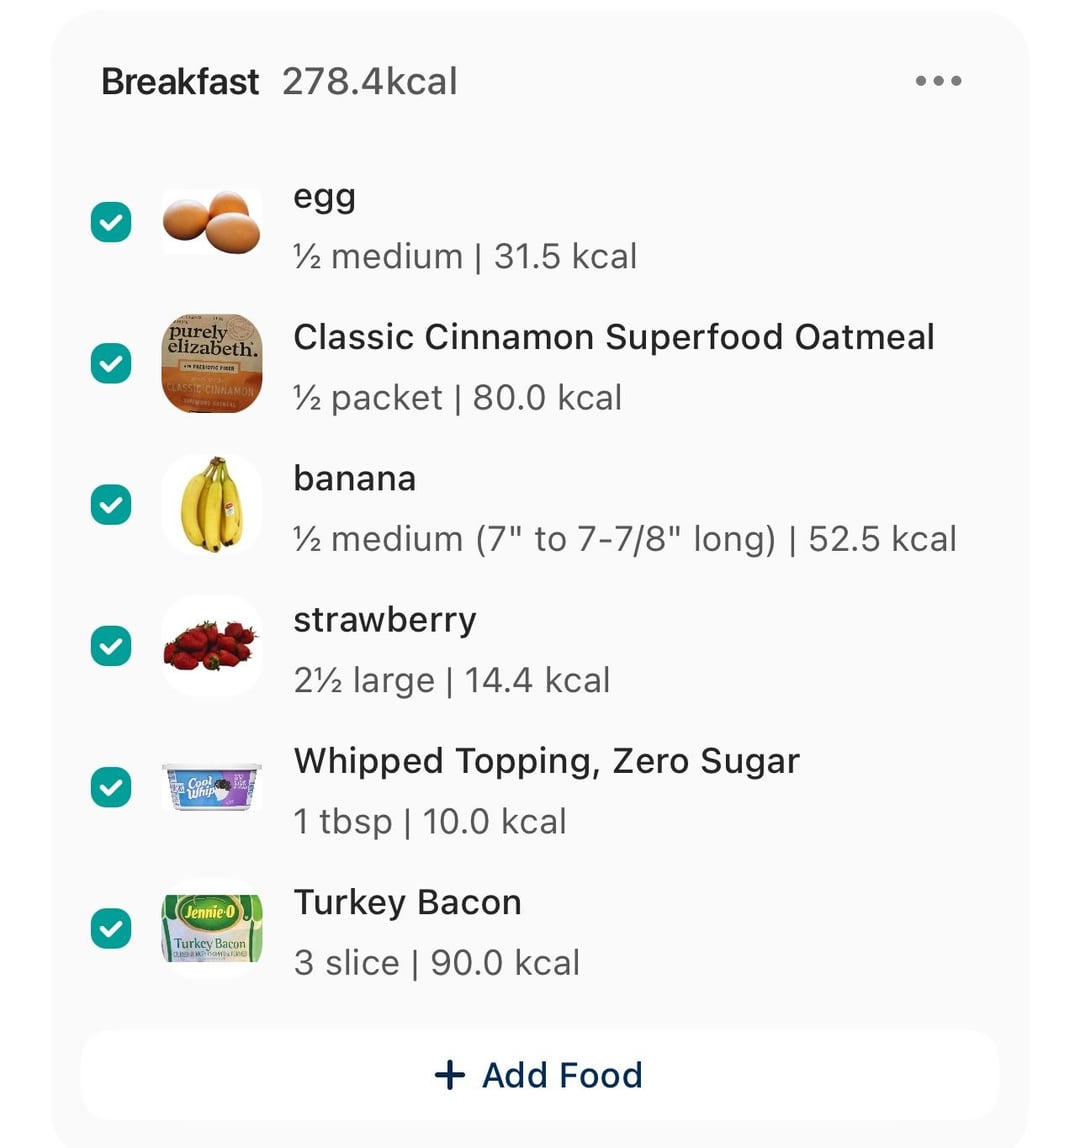Open the Jennie-O Turkey Bacon package image

(212, 928)
